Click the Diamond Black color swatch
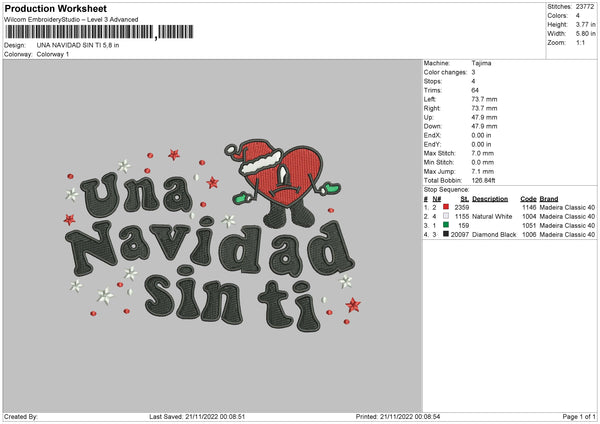Image resolution: width=600 pixels, height=424 pixels. tap(446, 234)
